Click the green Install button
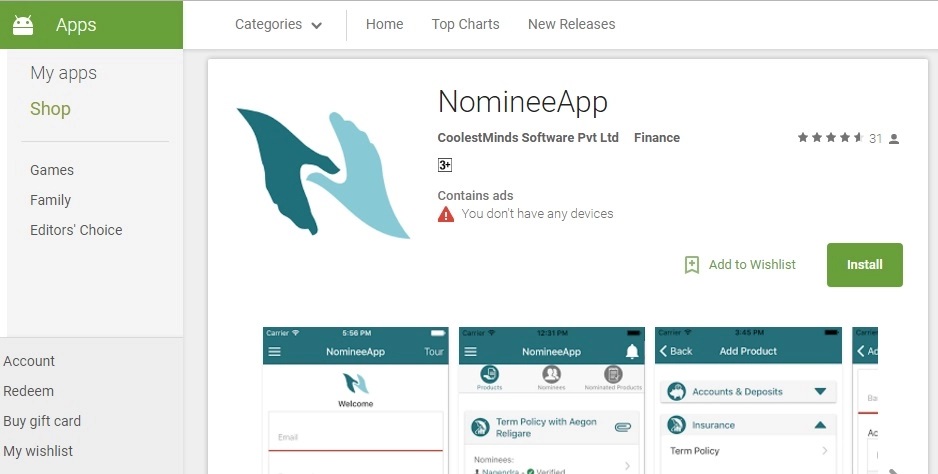The image size is (938, 474). point(864,265)
